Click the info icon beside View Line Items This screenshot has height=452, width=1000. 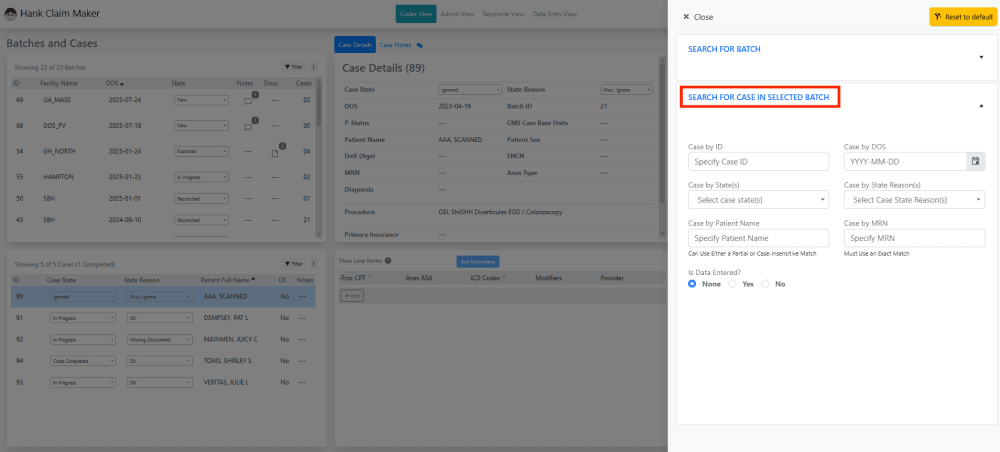point(388,260)
